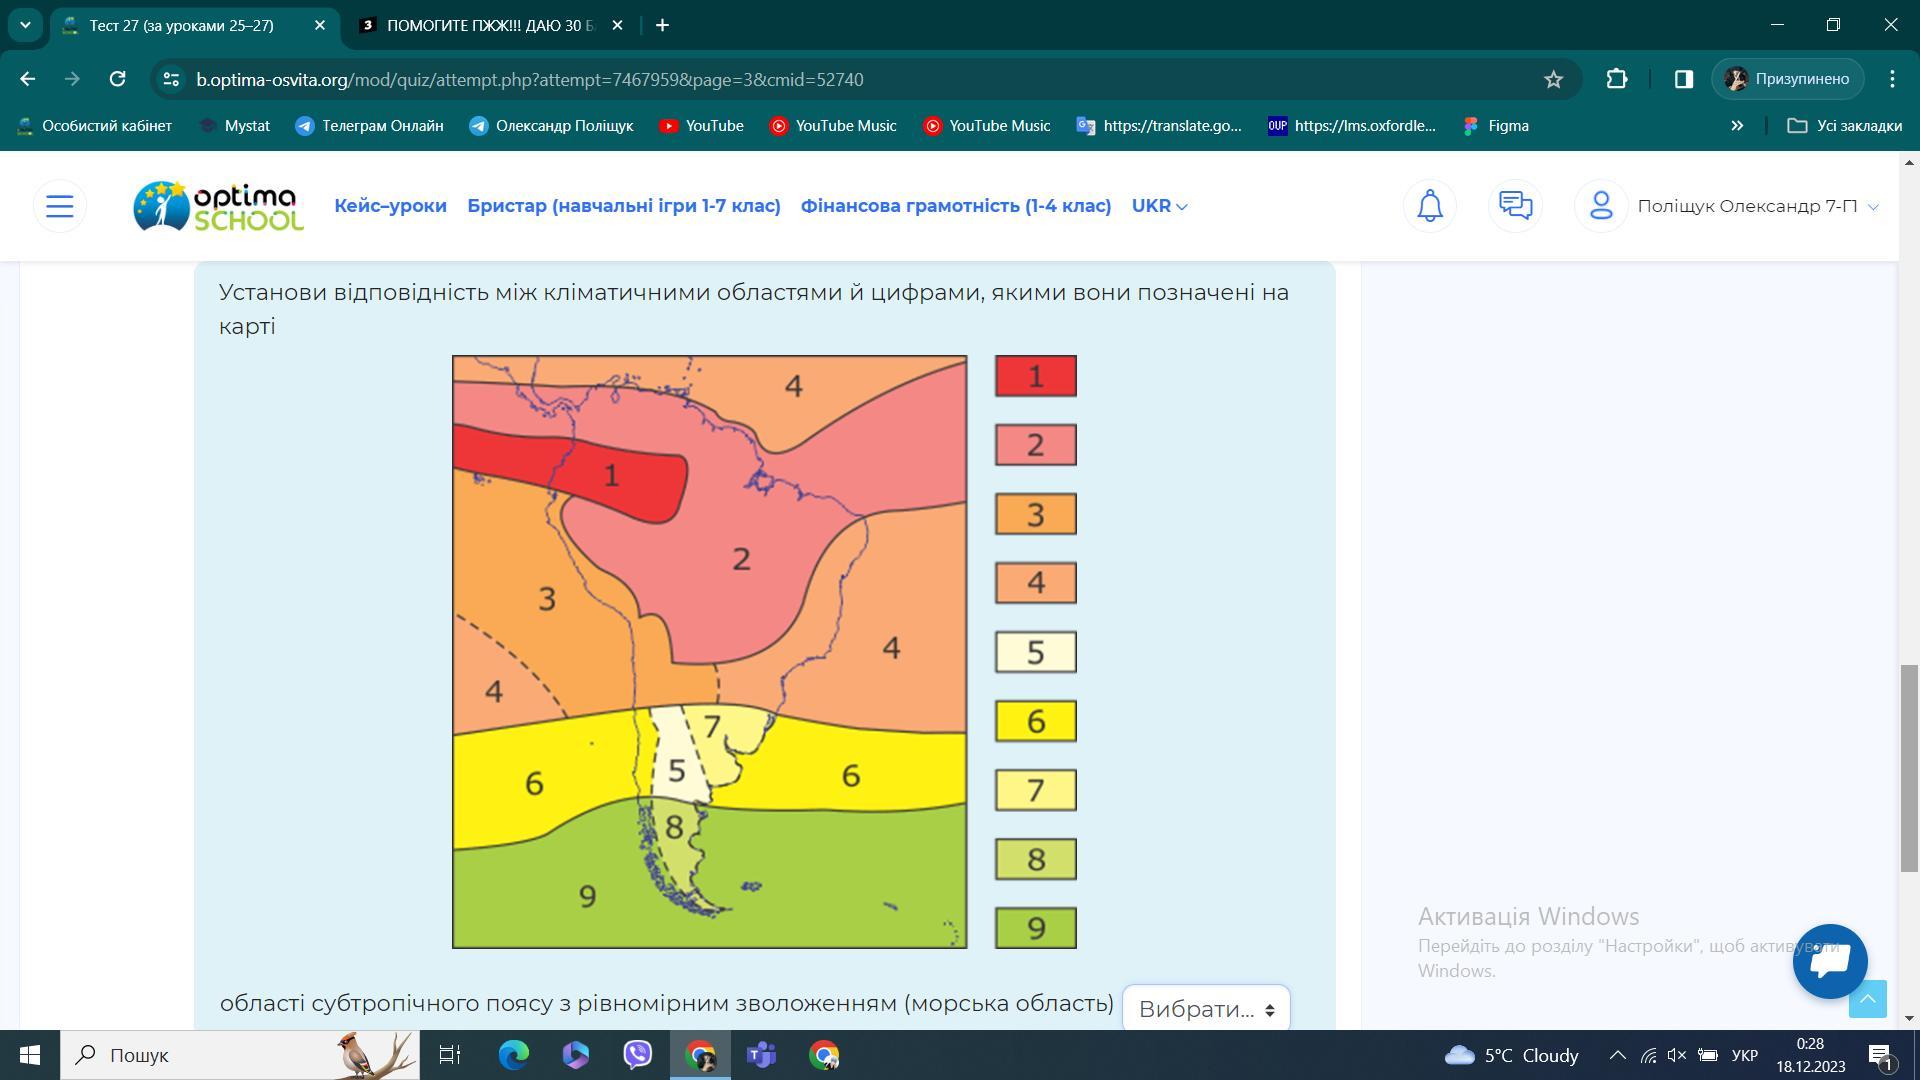Open the messages chat icon in header
The height and width of the screenshot is (1080, 1920).
point(1515,206)
